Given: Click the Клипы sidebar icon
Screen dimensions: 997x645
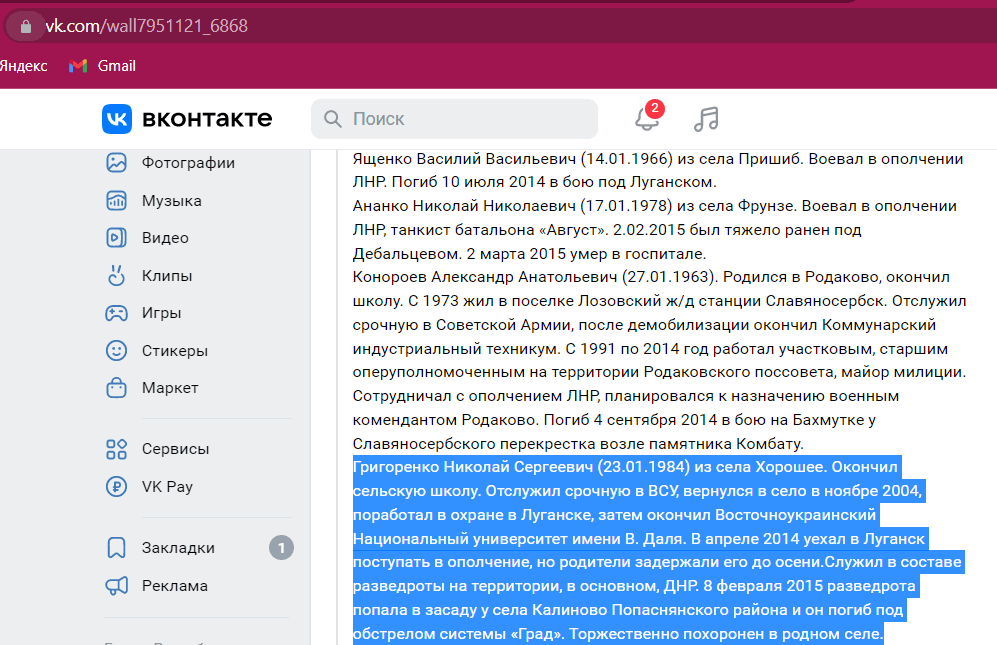Looking at the screenshot, I should click(116, 275).
